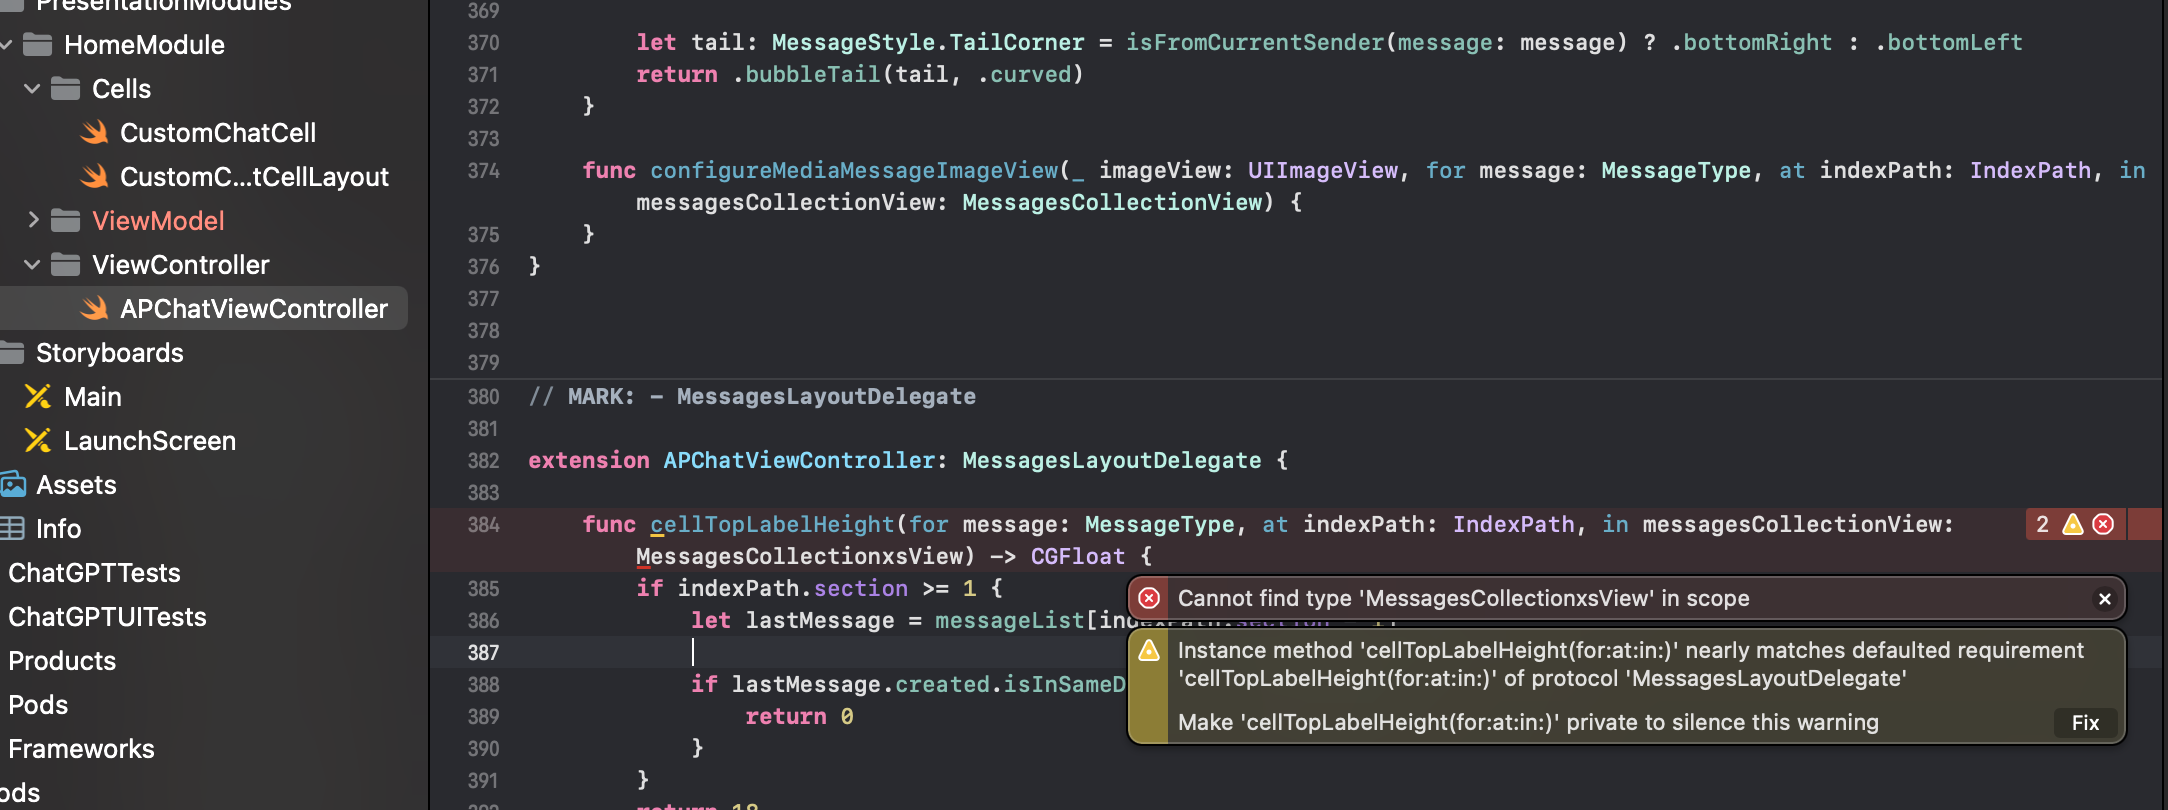Dismiss the 'Cannot find type' error popup
The width and height of the screenshot is (2168, 810).
click(x=2104, y=599)
